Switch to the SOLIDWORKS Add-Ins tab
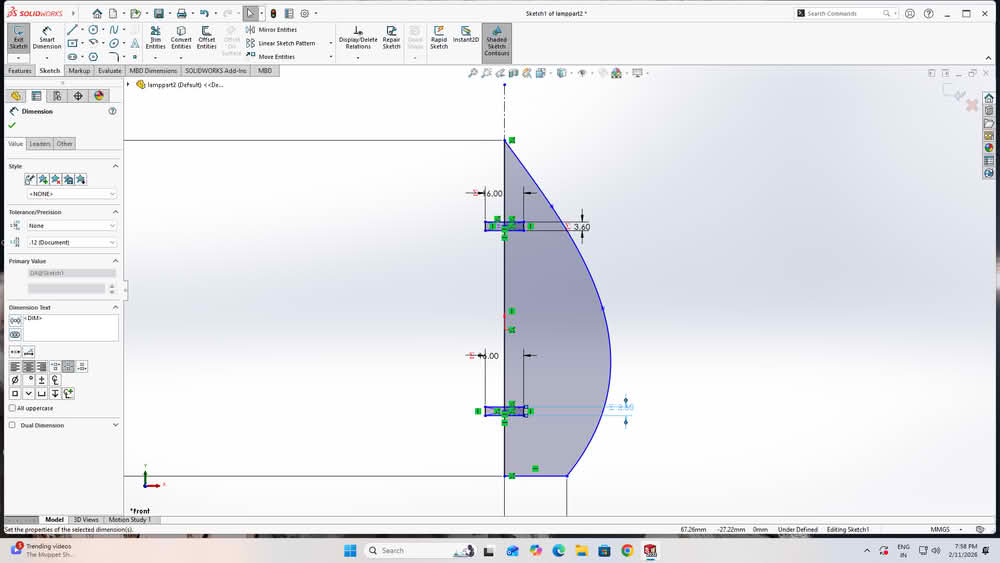The image size is (1000, 563). [x=216, y=71]
